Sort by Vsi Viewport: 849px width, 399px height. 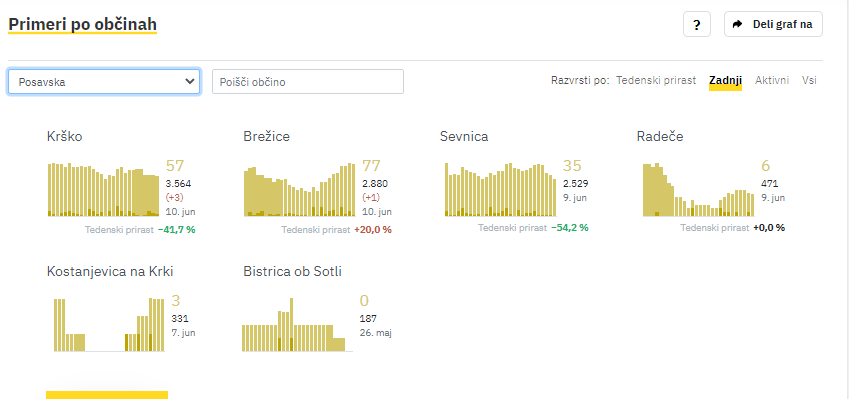809,81
